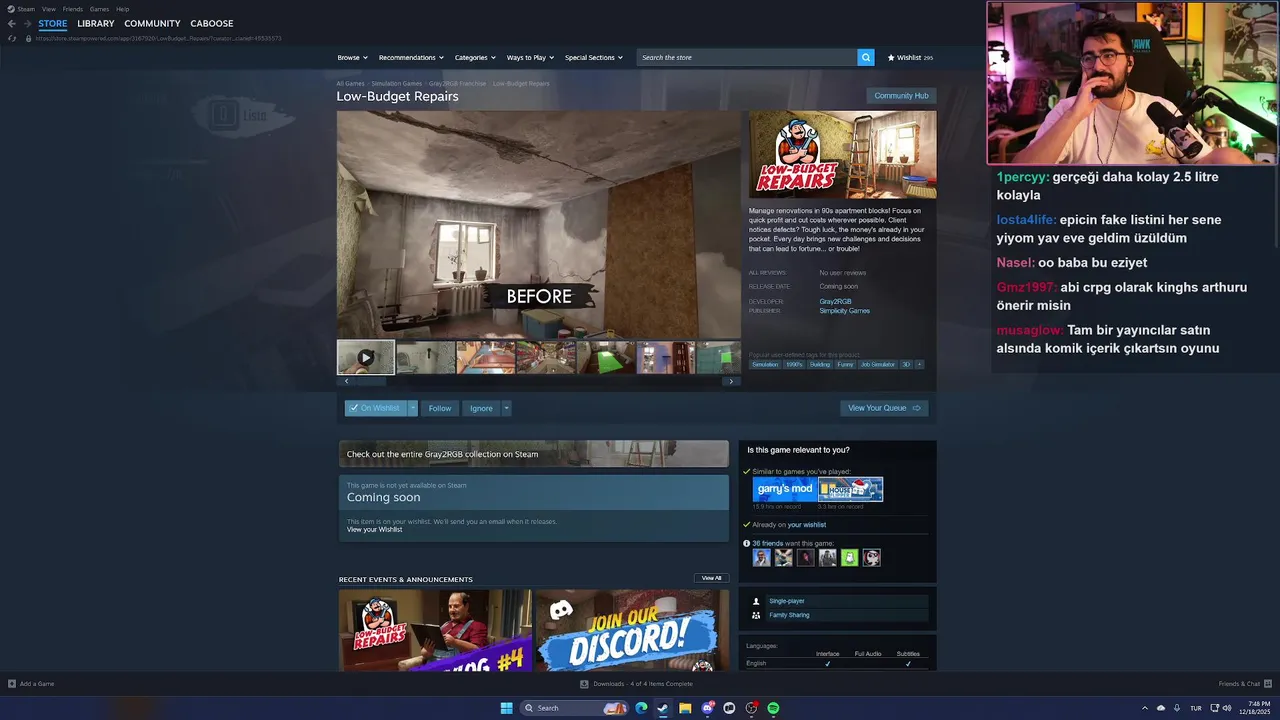This screenshot has width=1280, height=720.
Task: Expand the Ignore dropdown arrow
Action: tap(506, 408)
